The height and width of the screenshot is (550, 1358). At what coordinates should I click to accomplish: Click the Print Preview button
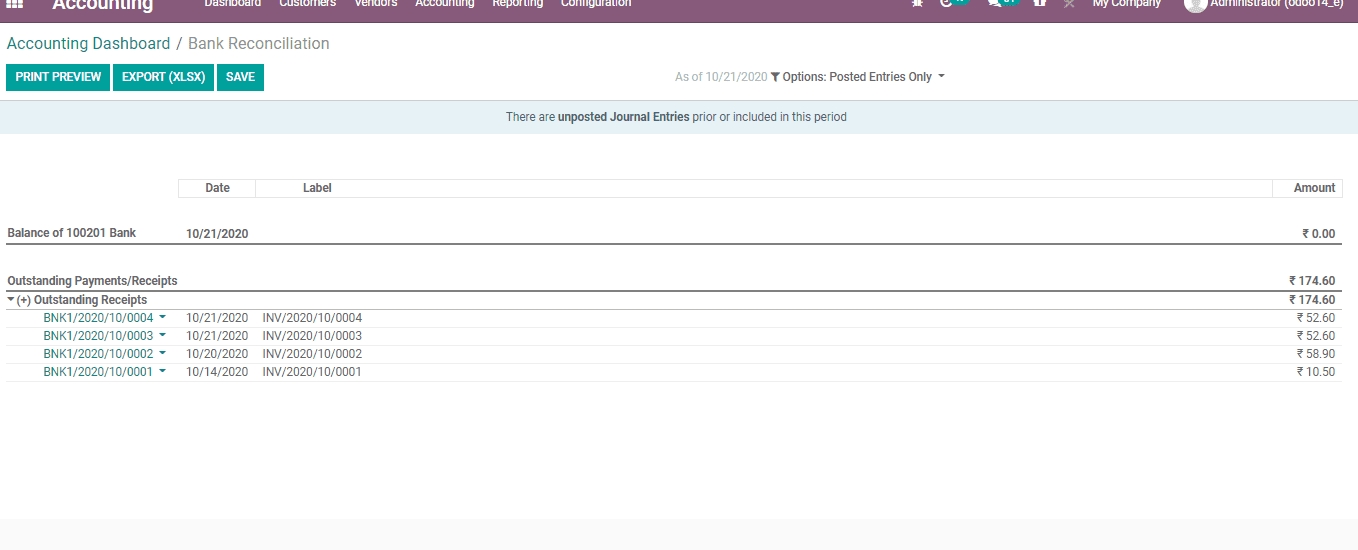click(x=58, y=77)
